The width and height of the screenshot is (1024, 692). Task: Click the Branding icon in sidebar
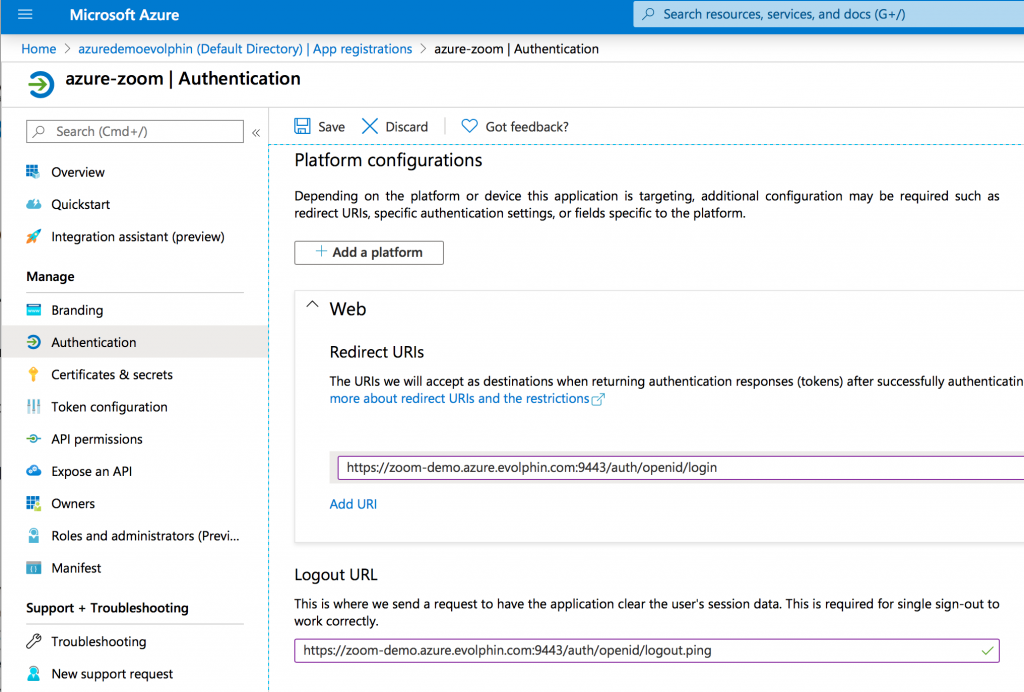[x=33, y=309]
